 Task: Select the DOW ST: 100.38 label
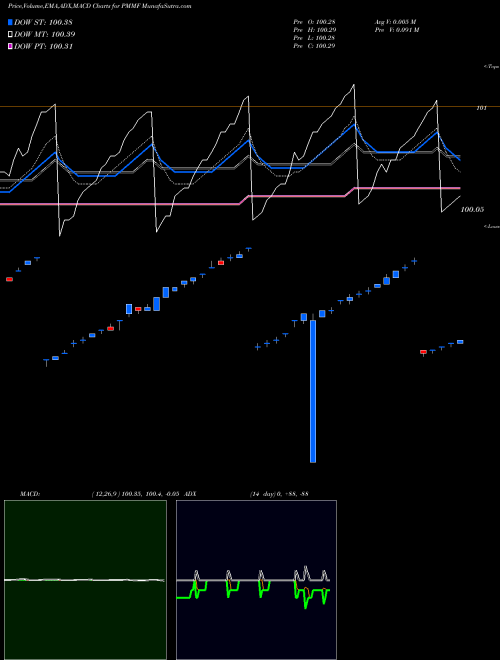44,22
